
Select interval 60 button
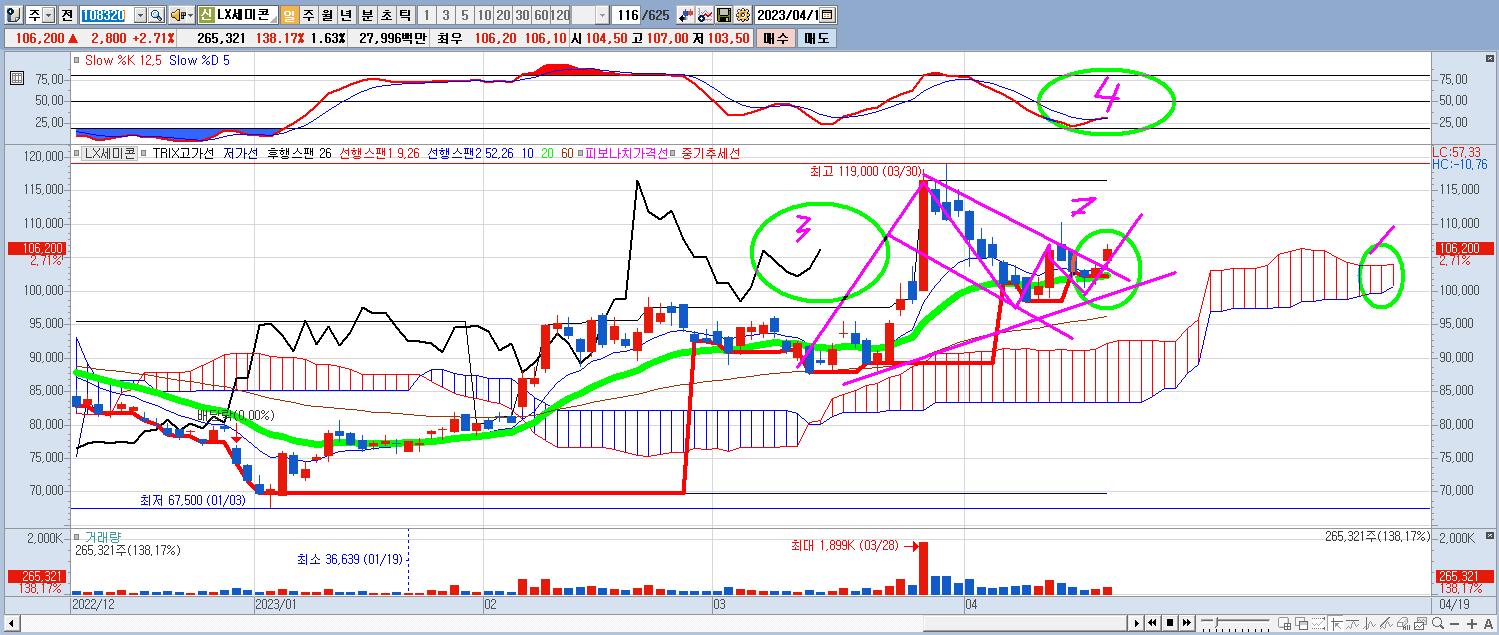tap(540, 15)
